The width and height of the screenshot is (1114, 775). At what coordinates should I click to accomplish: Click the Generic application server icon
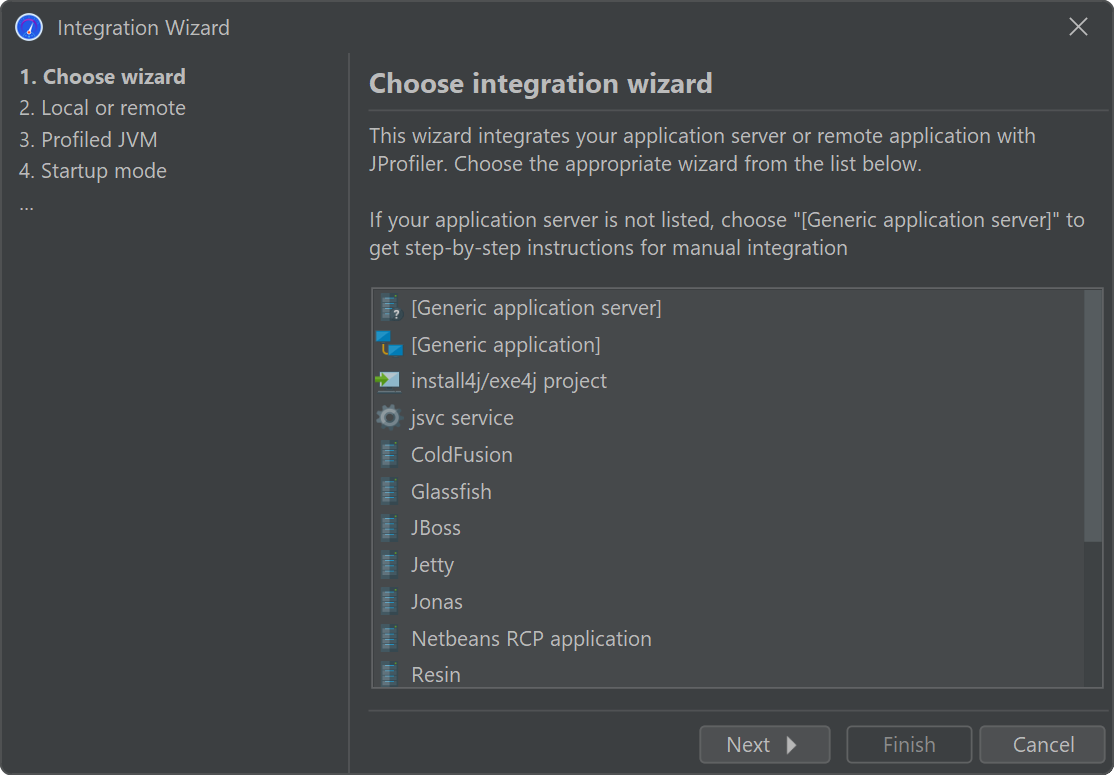(389, 308)
